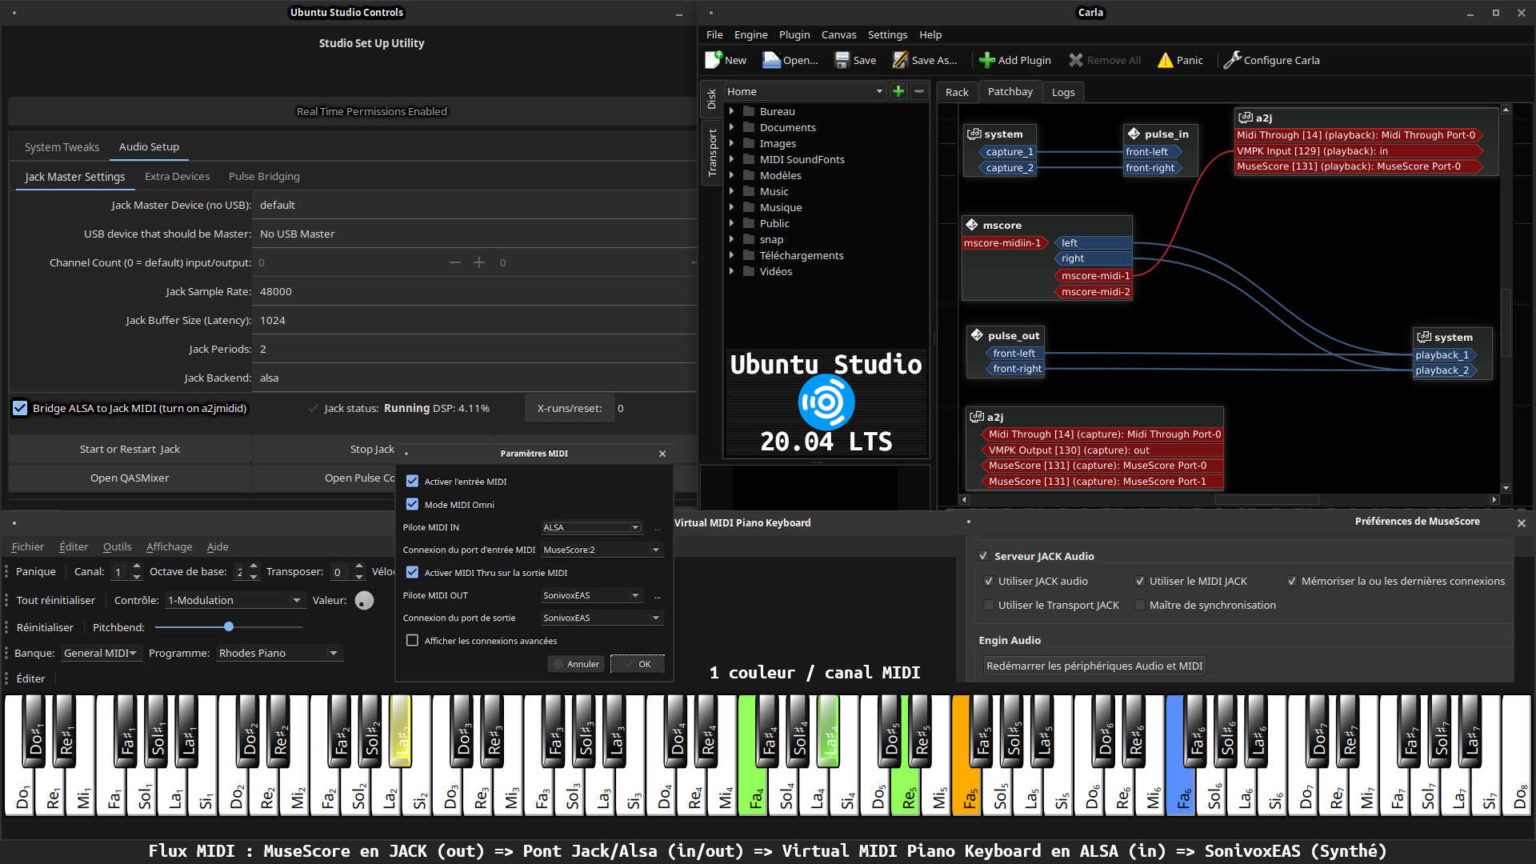Click the green plus icon in Carla's file browser

click(x=897, y=91)
